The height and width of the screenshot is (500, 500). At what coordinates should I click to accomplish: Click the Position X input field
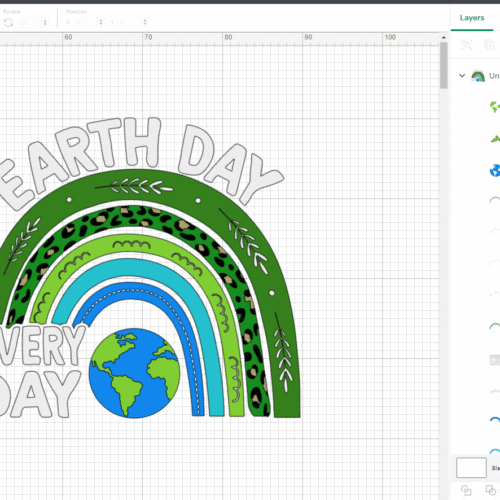[85, 22]
